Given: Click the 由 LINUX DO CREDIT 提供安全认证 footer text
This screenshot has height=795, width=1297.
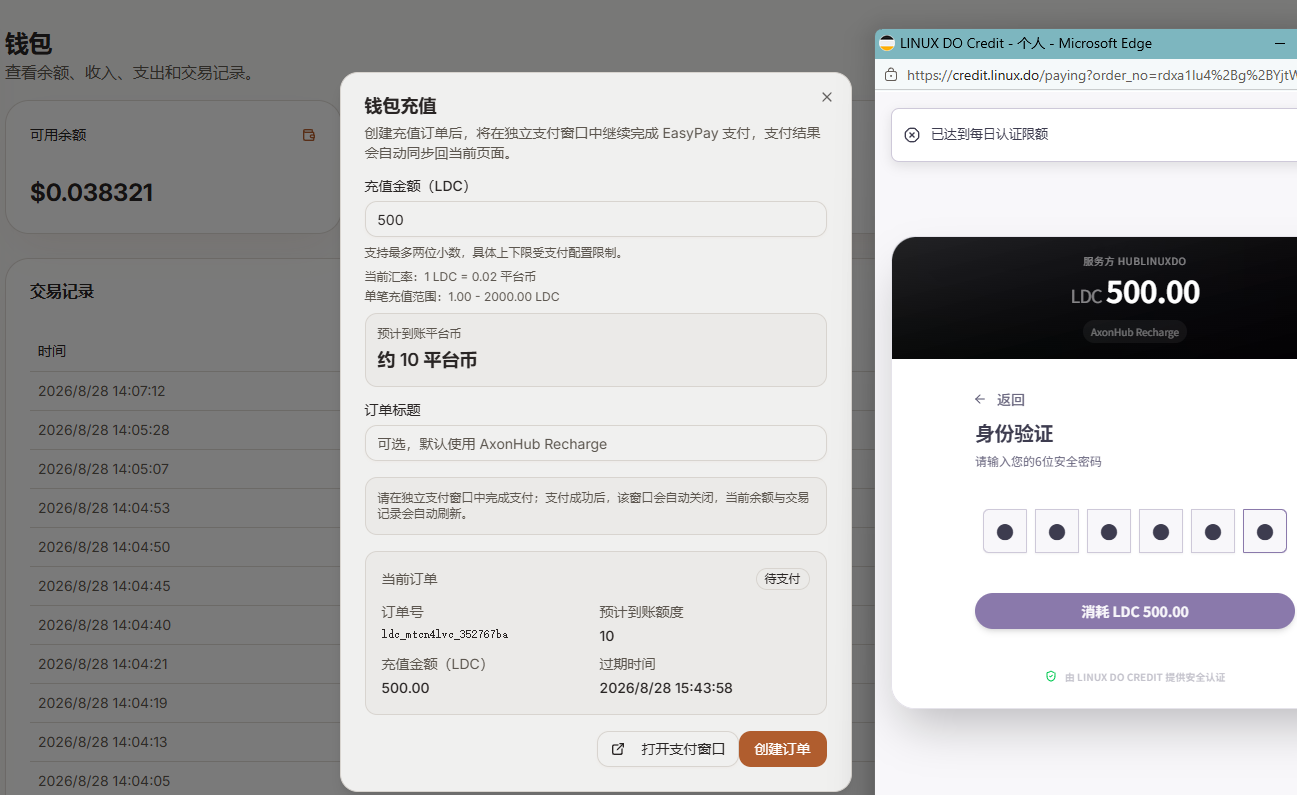Looking at the screenshot, I should point(1145,677).
